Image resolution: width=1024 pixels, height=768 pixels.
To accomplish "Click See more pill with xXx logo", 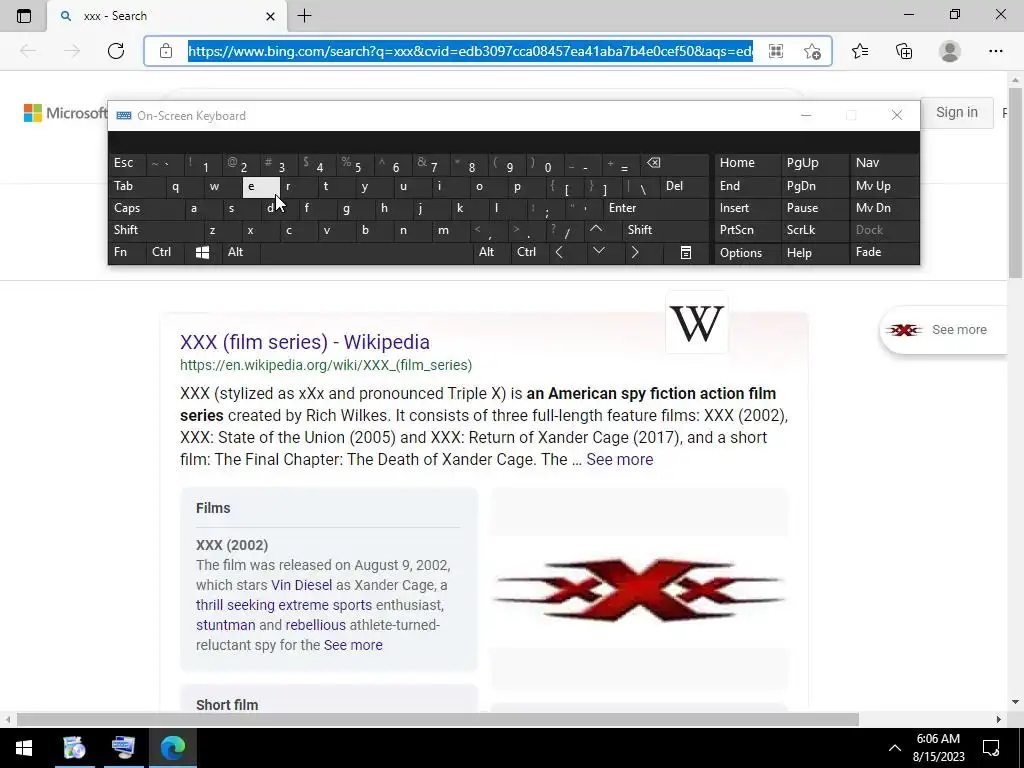I will point(944,330).
